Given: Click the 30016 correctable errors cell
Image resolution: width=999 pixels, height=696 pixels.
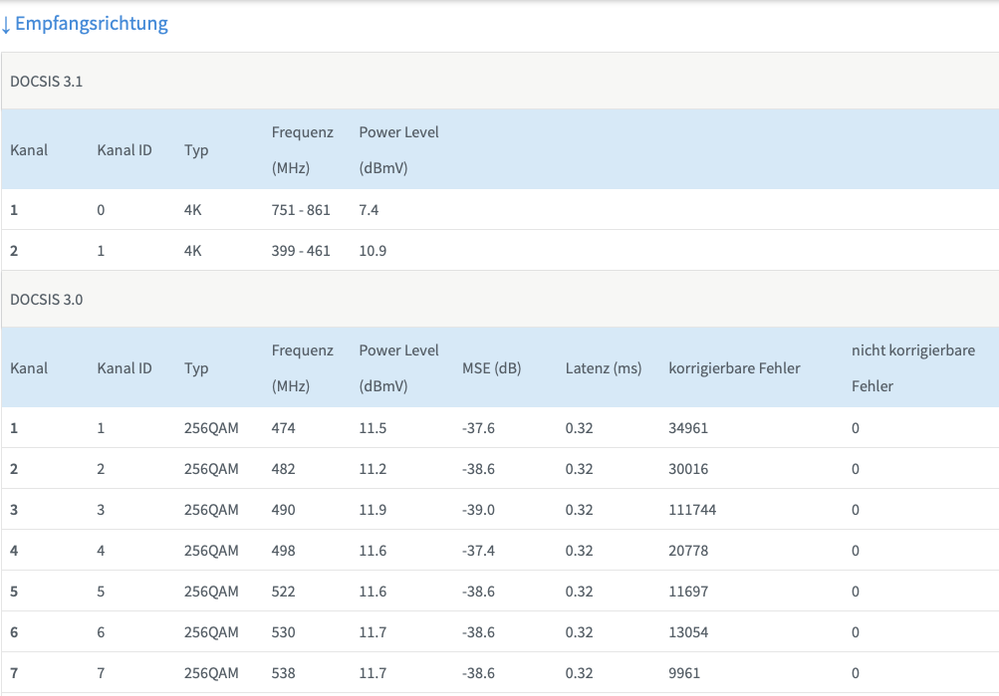Looking at the screenshot, I should [x=688, y=469].
